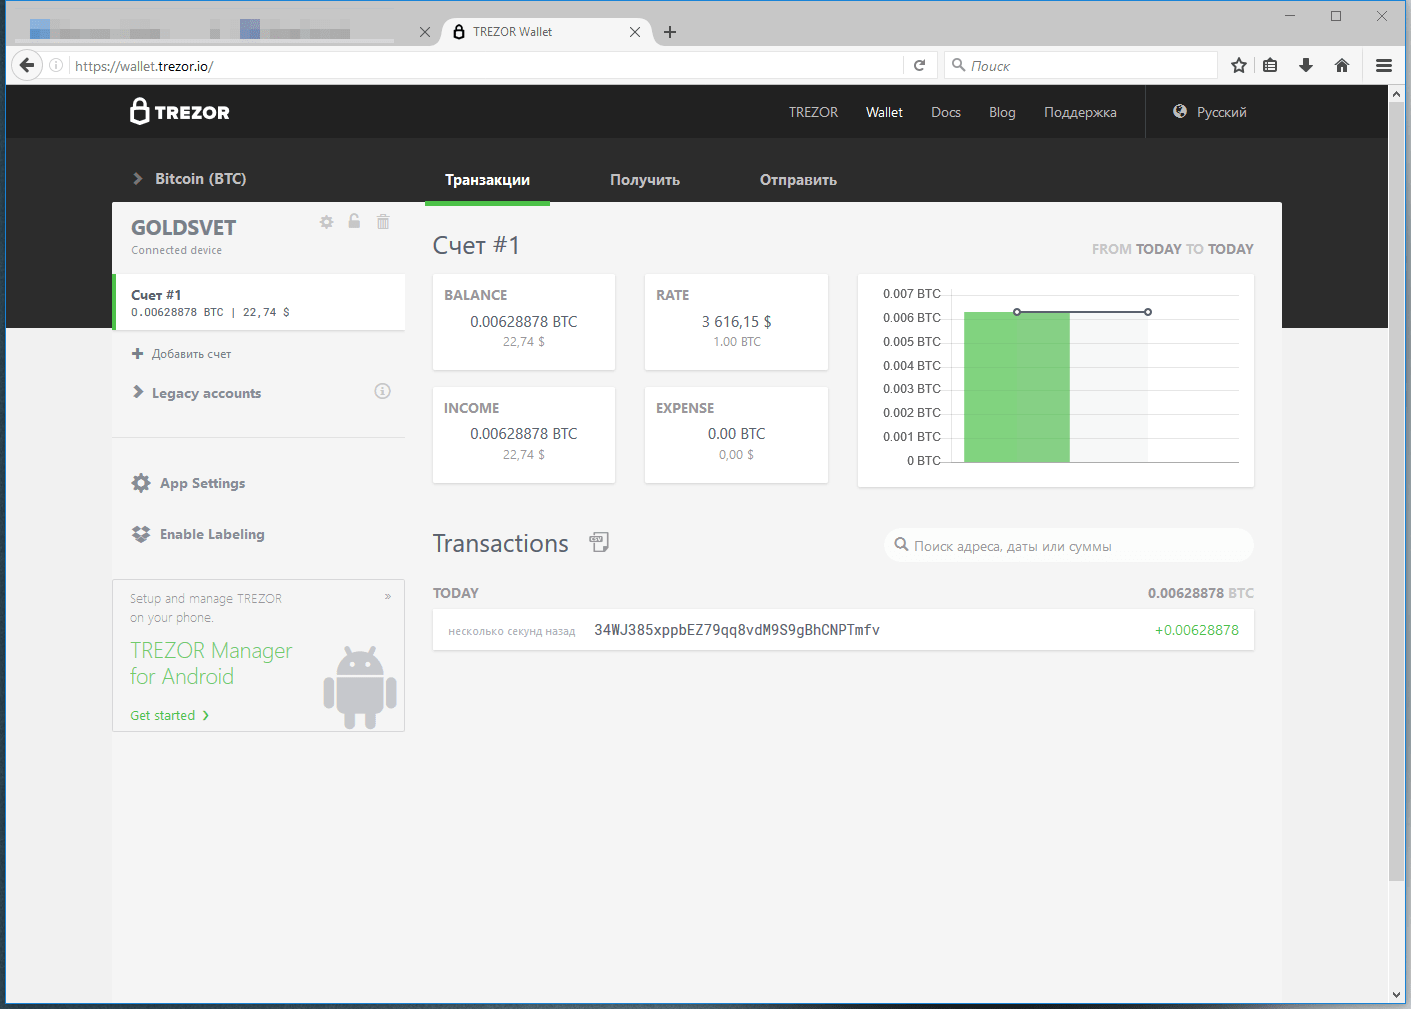Viewport: 1411px width, 1009px height.
Task: Expand Legacy accounts section
Action: 197,393
